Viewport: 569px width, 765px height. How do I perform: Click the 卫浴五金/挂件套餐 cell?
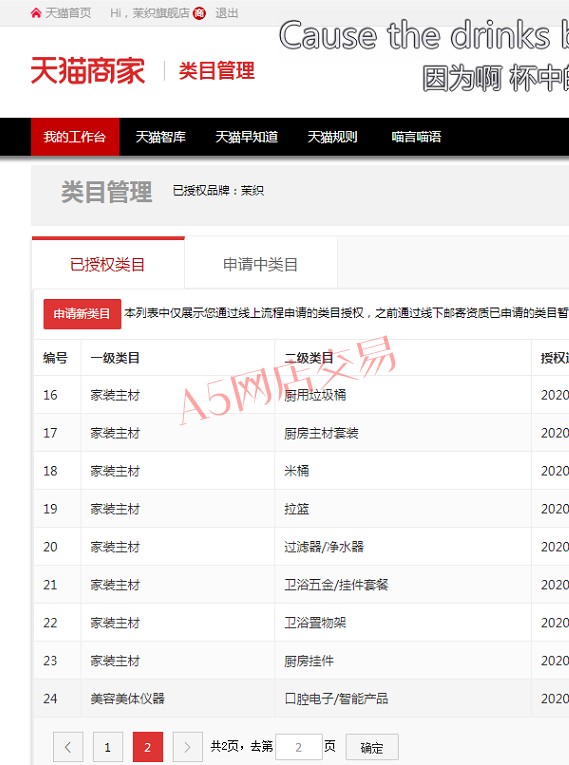[336, 584]
